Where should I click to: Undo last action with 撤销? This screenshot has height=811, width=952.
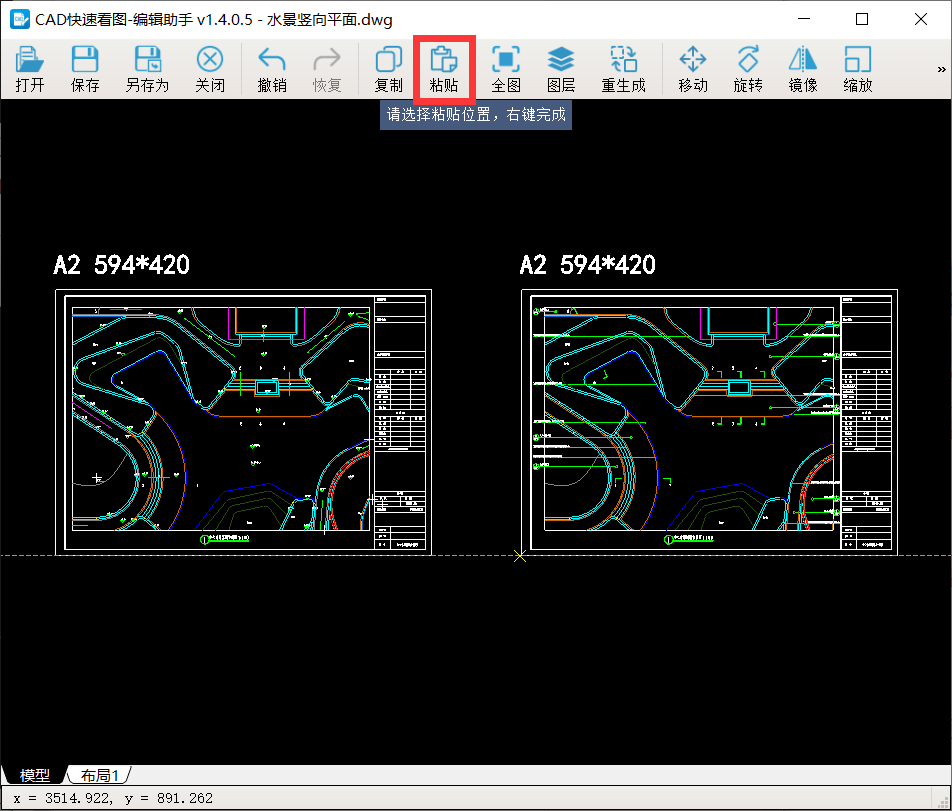point(272,68)
